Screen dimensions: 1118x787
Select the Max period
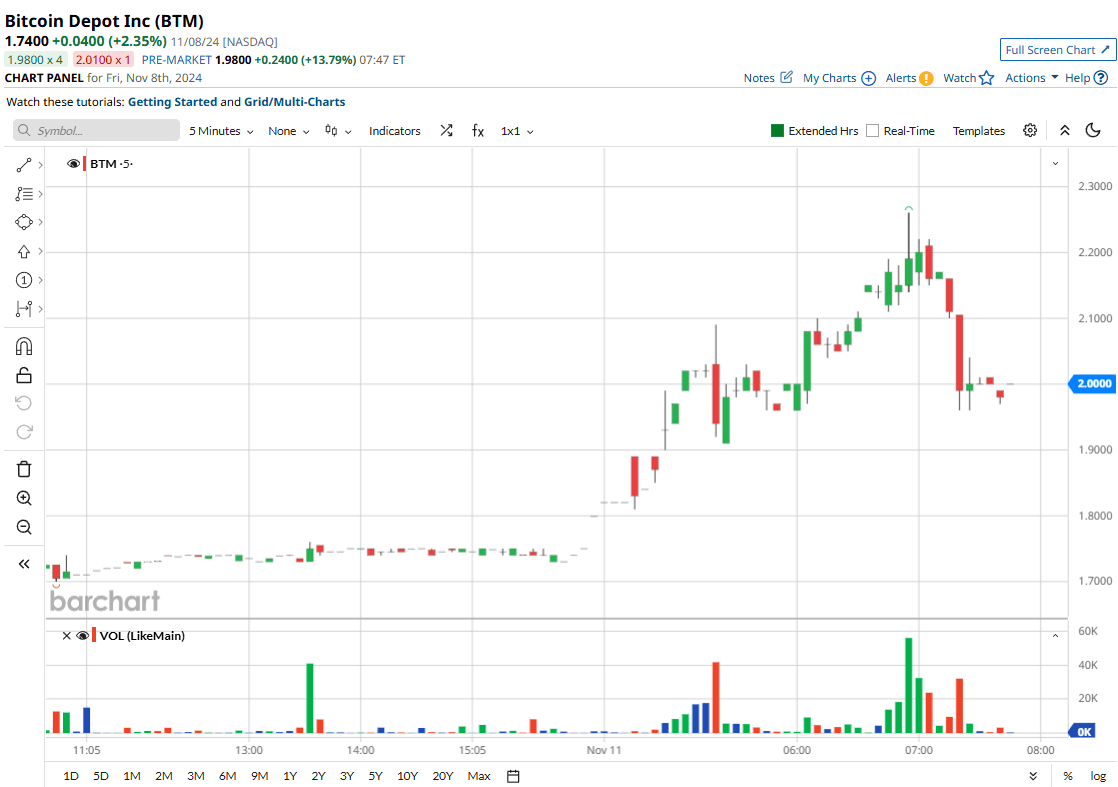click(478, 776)
